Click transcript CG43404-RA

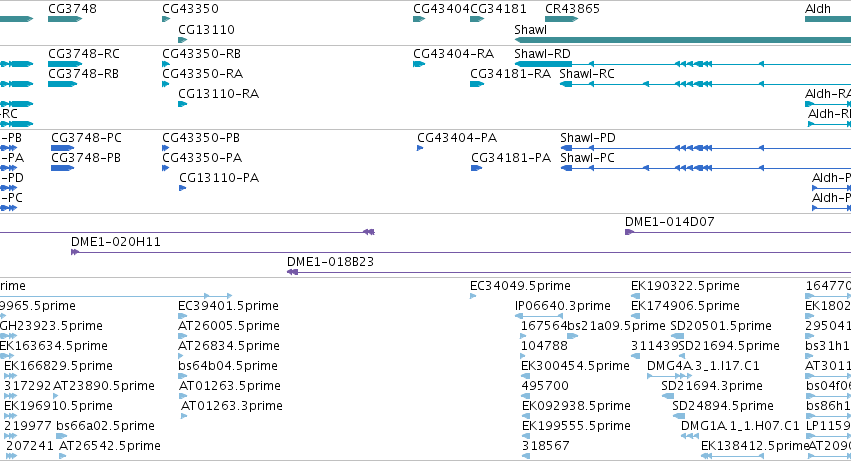coord(453,54)
